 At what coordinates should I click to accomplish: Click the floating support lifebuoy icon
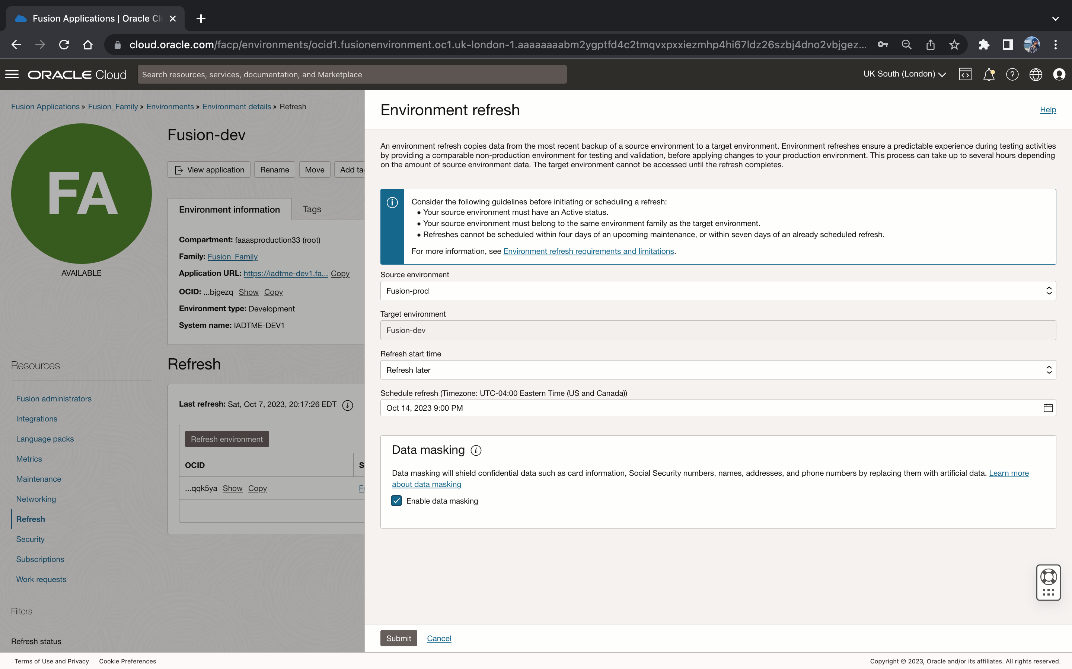1048,576
